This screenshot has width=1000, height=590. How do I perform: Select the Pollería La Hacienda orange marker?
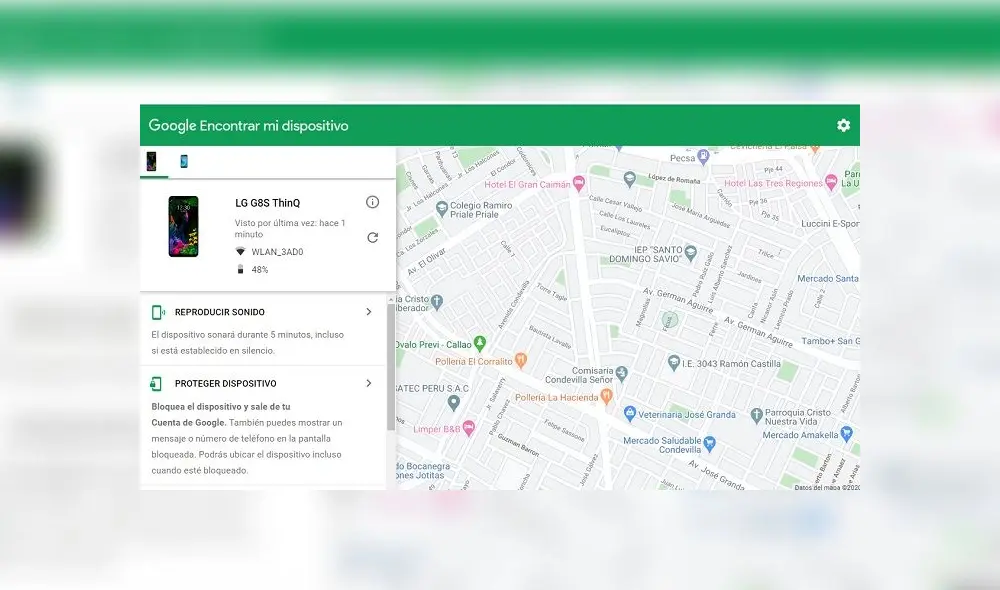606,398
